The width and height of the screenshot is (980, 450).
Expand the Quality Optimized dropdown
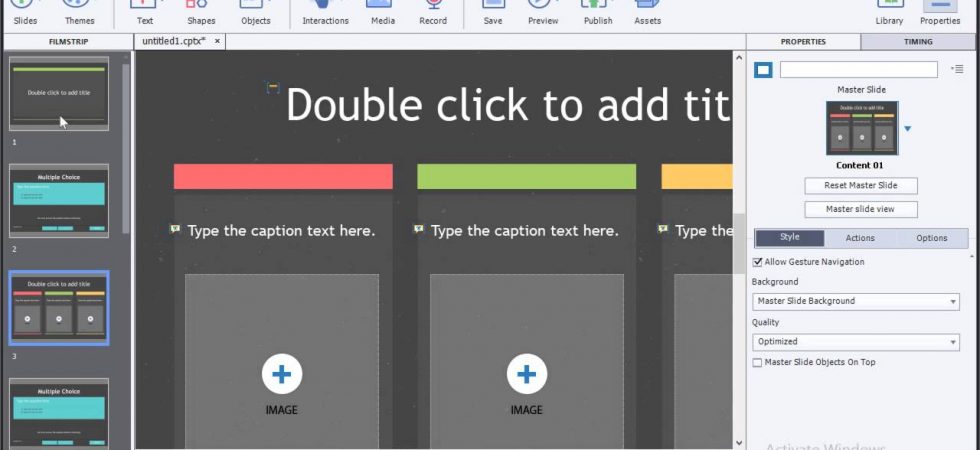856,342
